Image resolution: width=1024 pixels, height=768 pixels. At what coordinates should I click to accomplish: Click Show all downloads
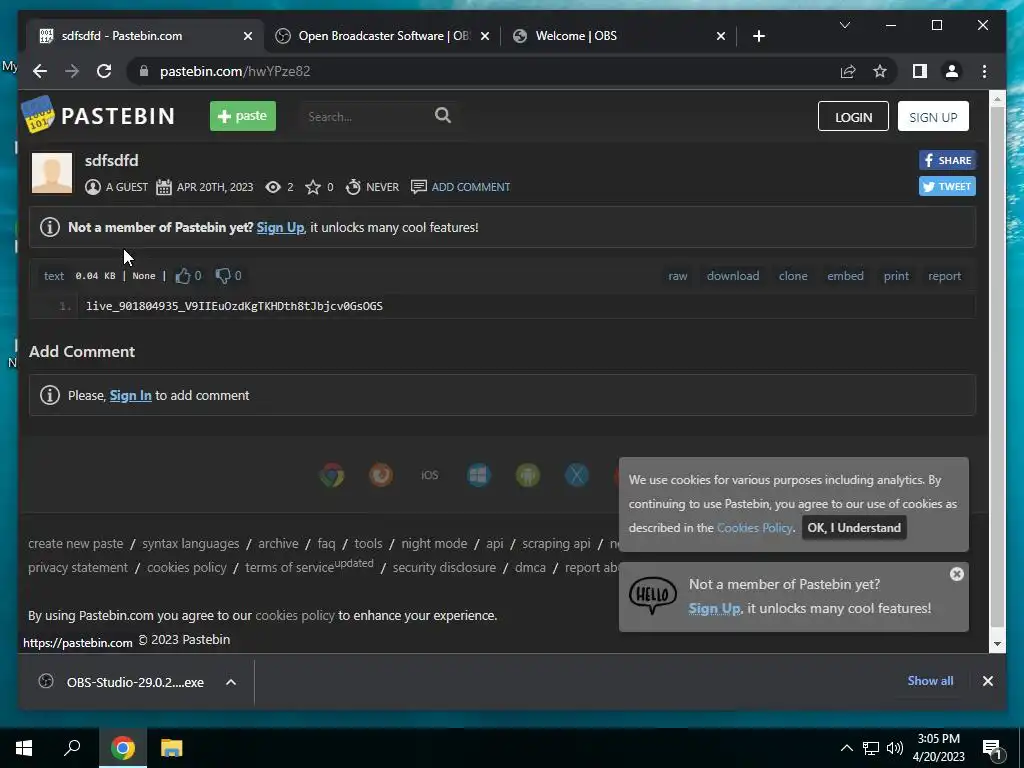930,680
